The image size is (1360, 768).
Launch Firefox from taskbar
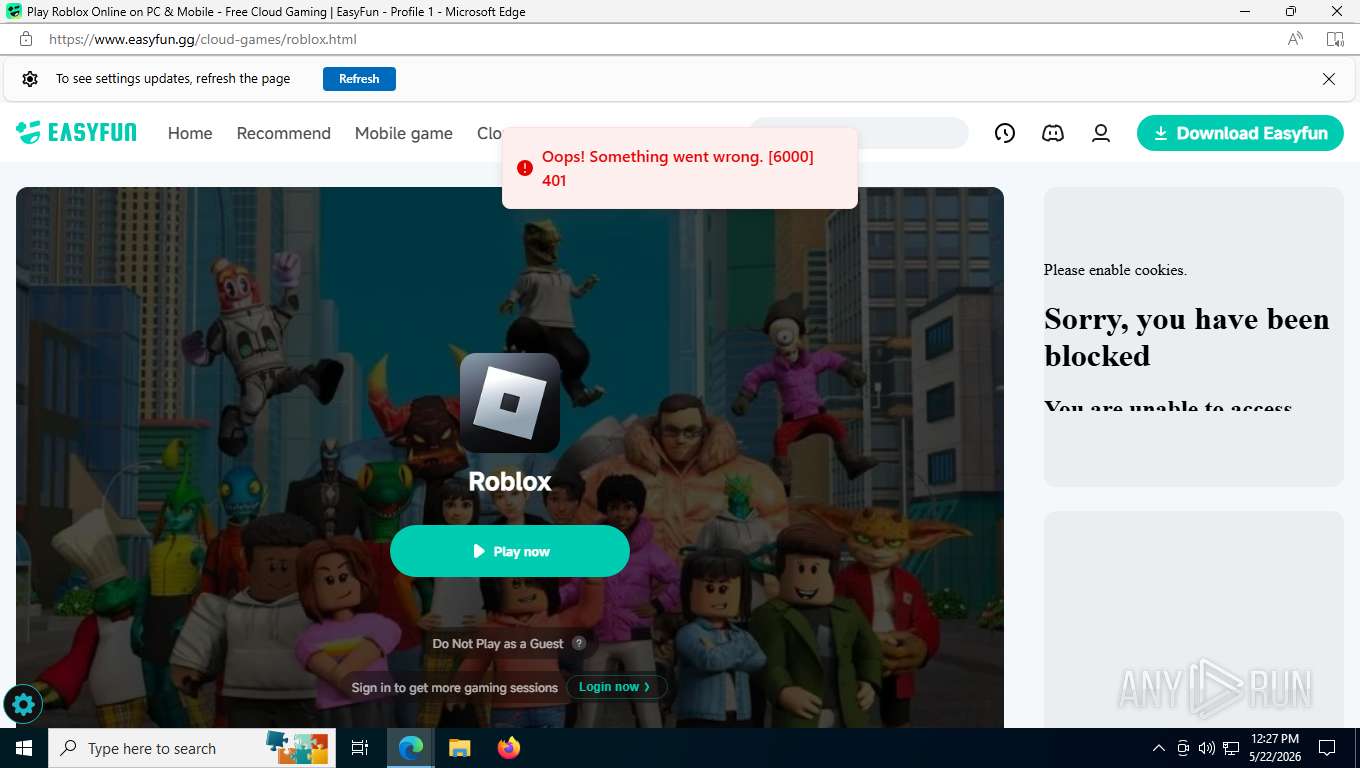tap(509, 748)
